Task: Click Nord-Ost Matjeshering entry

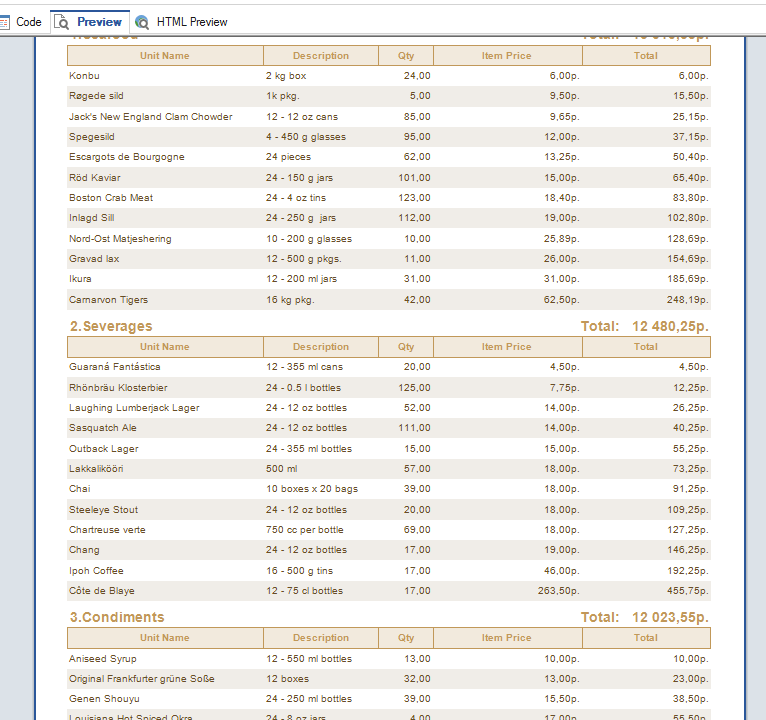Action: coord(120,239)
